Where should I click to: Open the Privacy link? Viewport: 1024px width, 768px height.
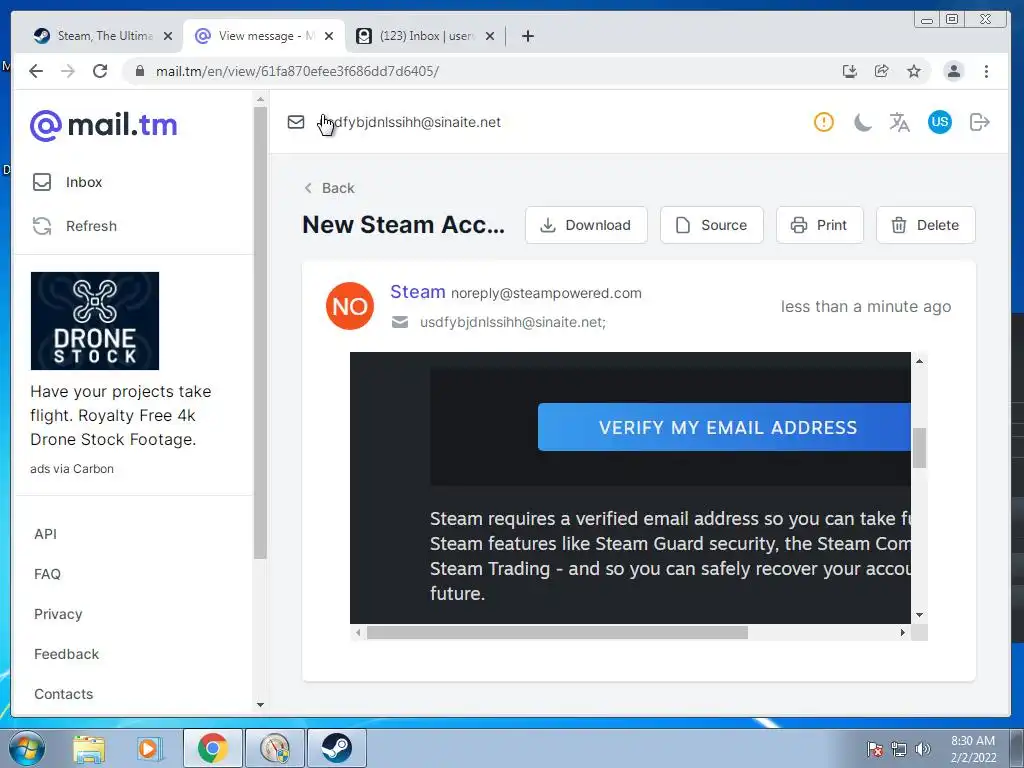click(58, 614)
